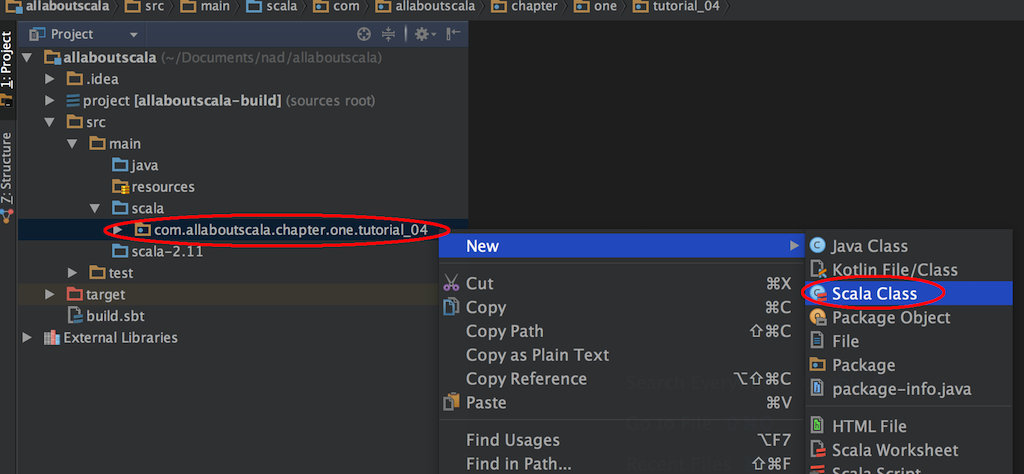Choose Copy Reference from context menu

pyautogui.click(x=621, y=379)
